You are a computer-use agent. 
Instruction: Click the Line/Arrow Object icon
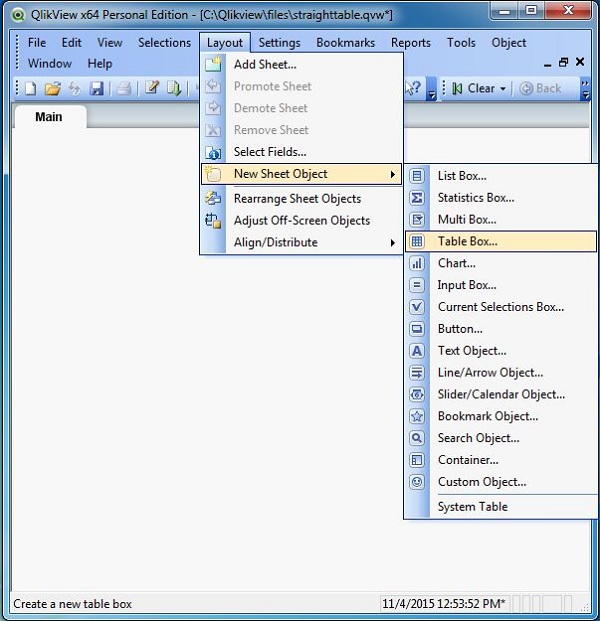[417, 372]
